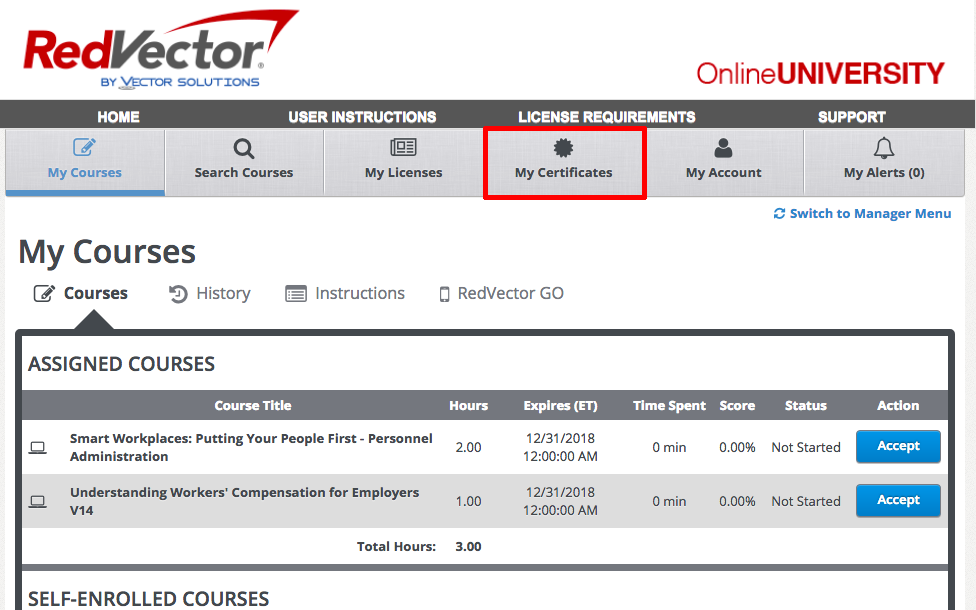Select the Search Courses magnifier icon
The width and height of the screenshot is (976, 610).
pos(244,147)
